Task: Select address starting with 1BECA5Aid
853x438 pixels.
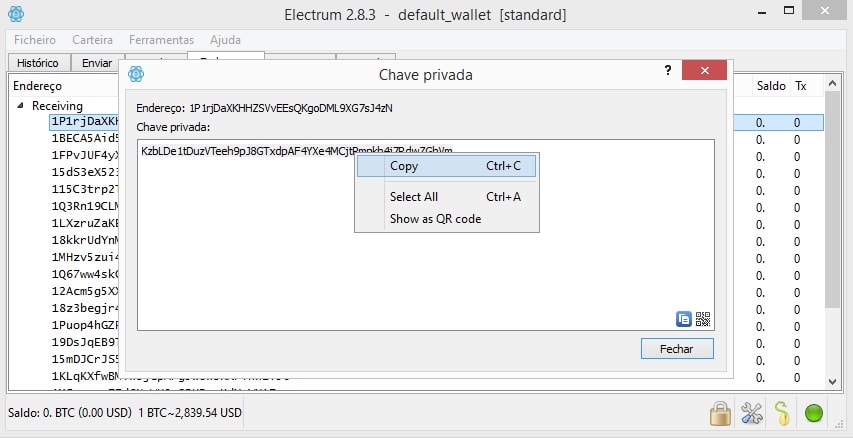Action: click(85, 138)
